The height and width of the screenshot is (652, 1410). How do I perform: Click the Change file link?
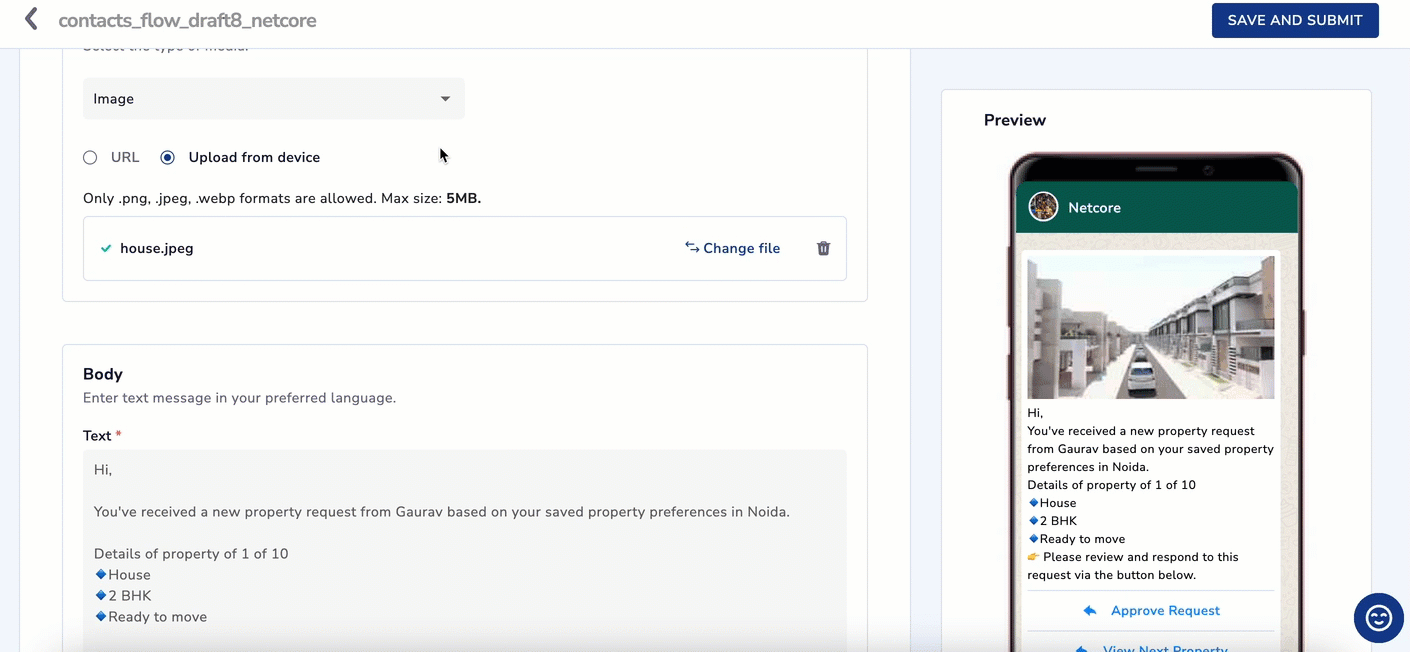pyautogui.click(x=732, y=248)
